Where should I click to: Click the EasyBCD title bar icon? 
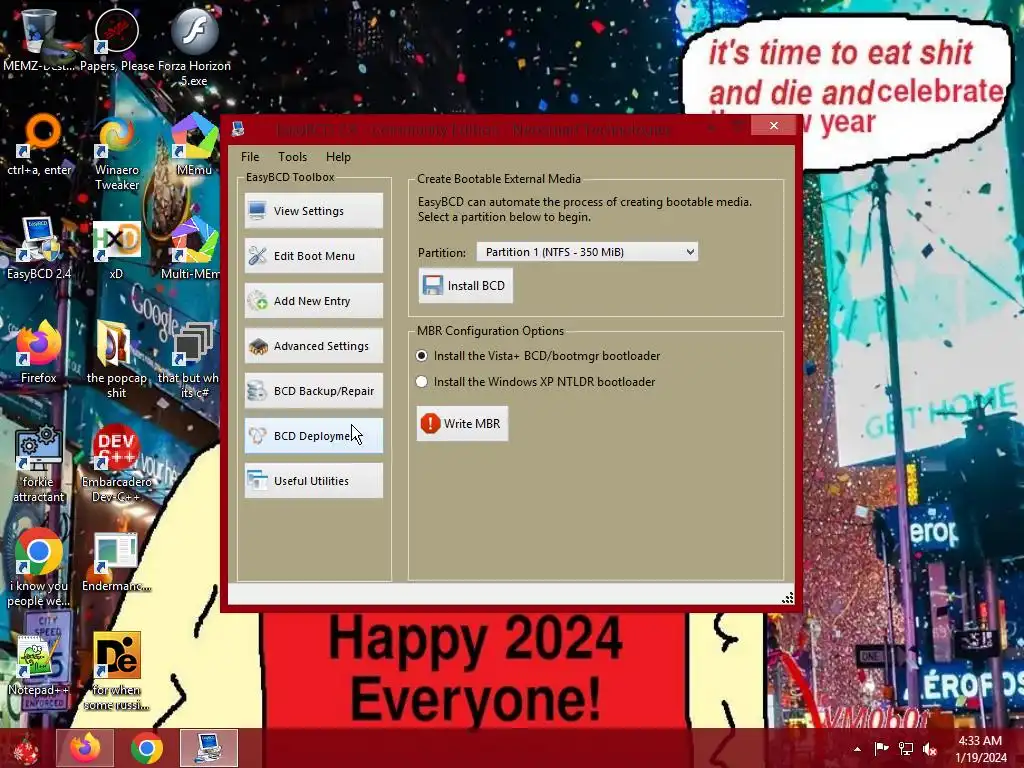coord(238,129)
